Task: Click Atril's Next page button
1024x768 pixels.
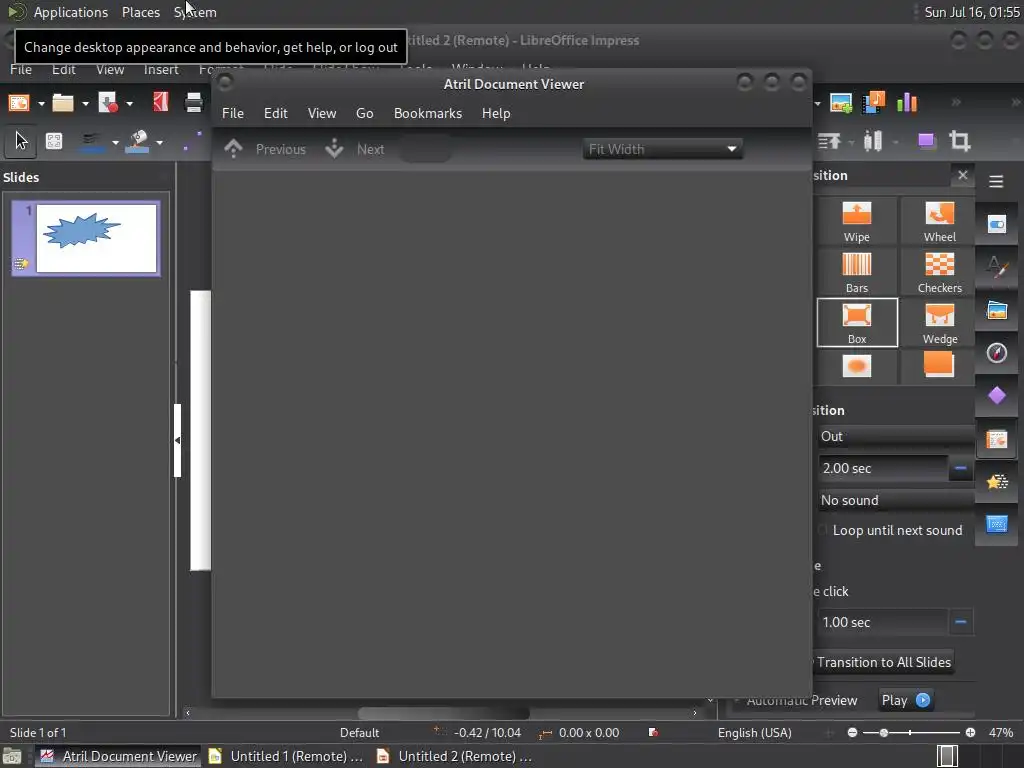Action: point(355,149)
